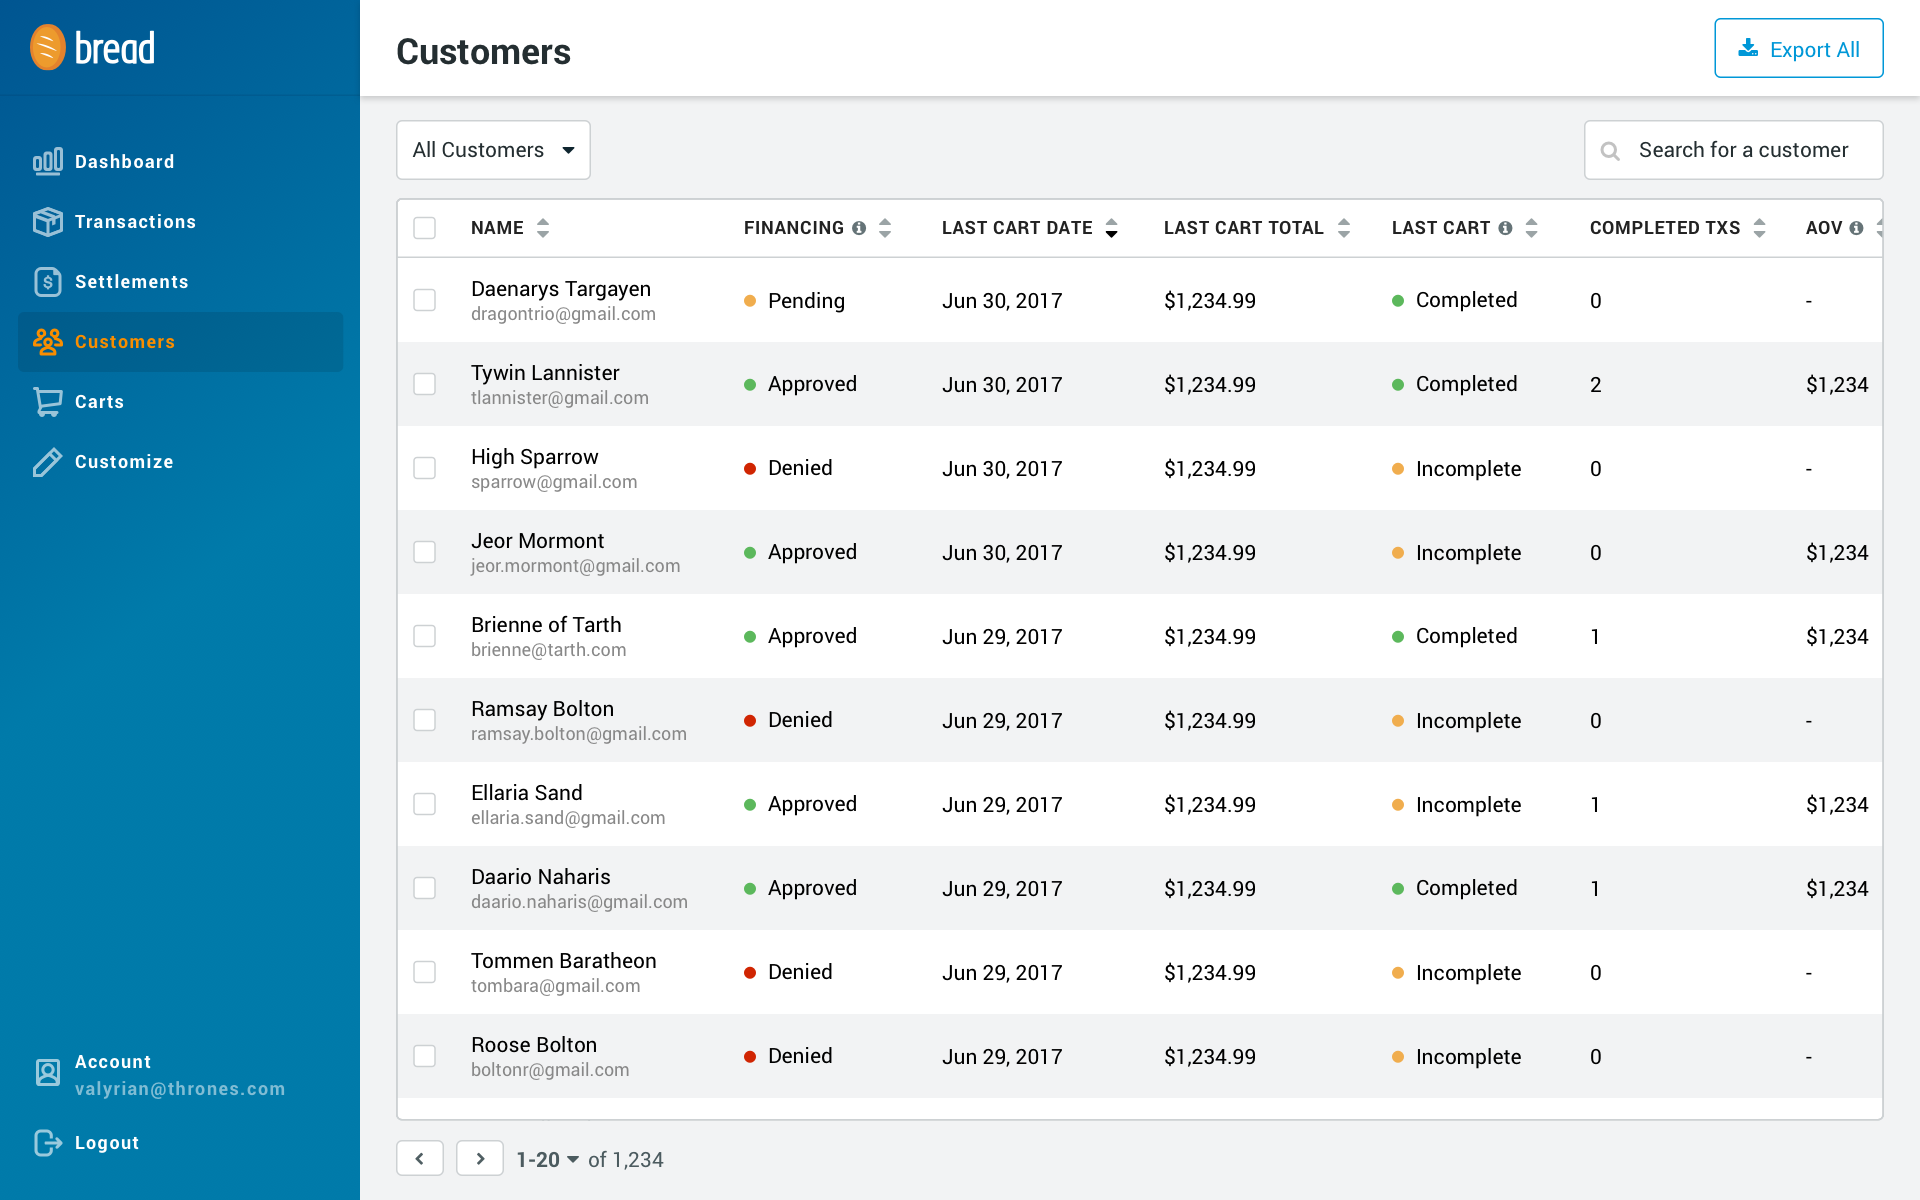The width and height of the screenshot is (1920, 1200).
Task: Click the Export All button
Action: point(1798,47)
